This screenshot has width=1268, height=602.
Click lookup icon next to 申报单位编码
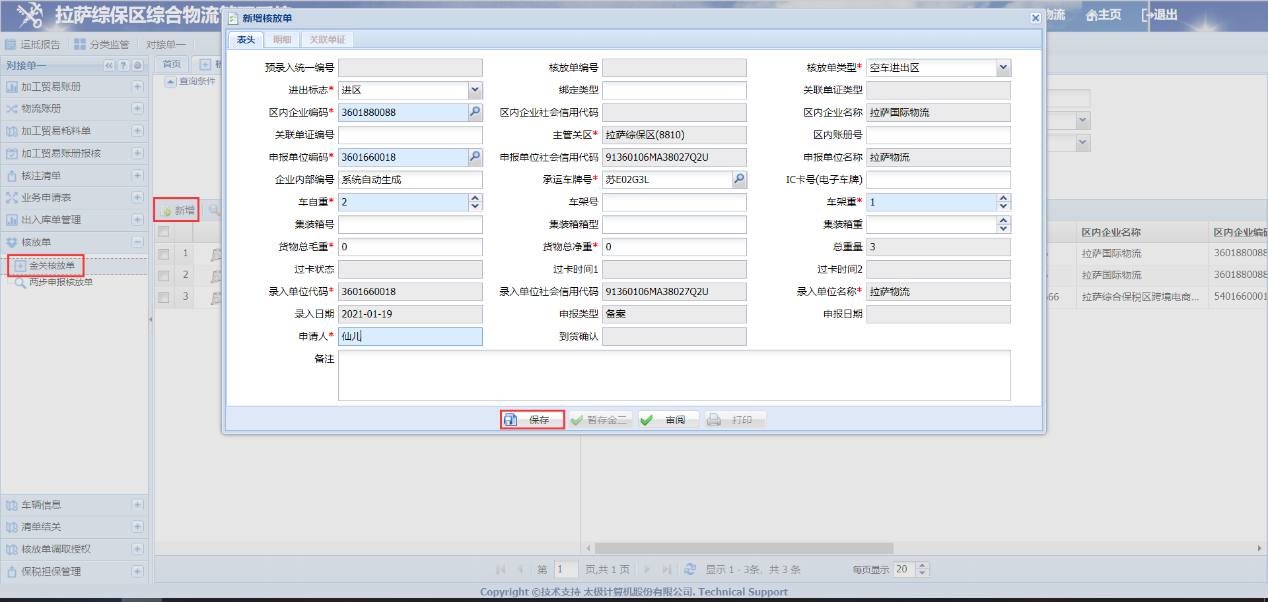click(475, 157)
